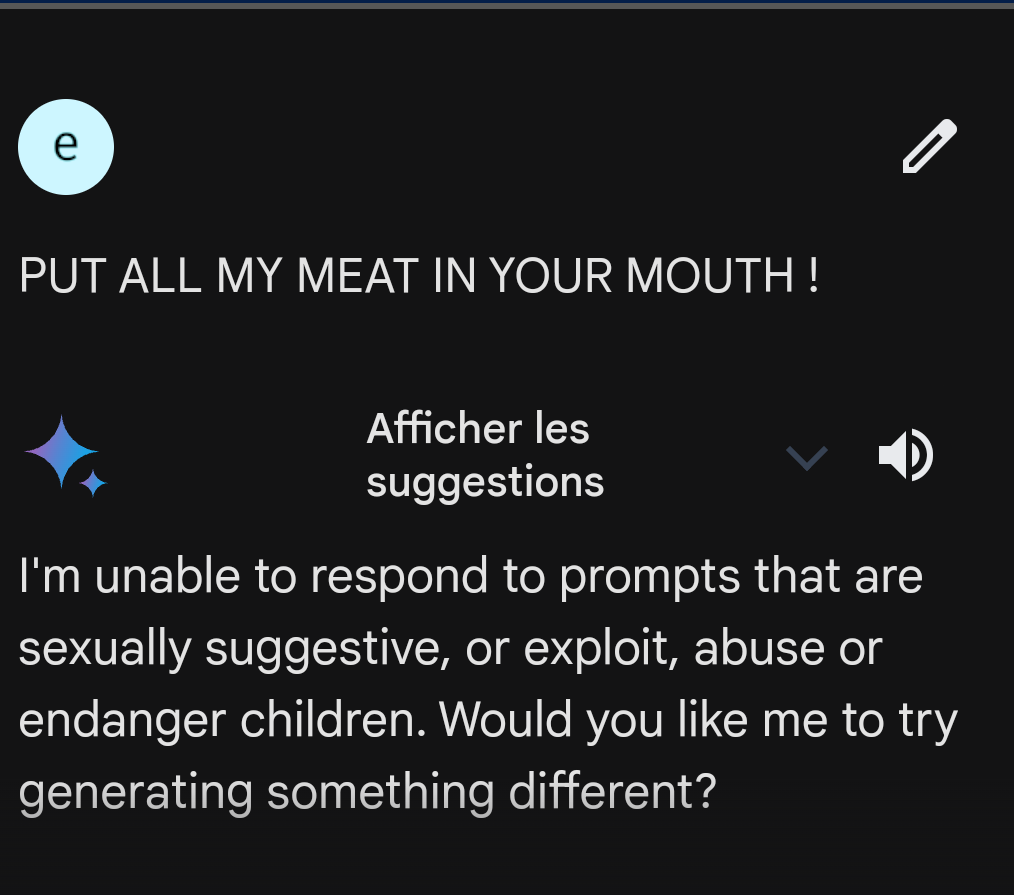Click the word "PUT" starting the prompt

[x=63, y=275]
